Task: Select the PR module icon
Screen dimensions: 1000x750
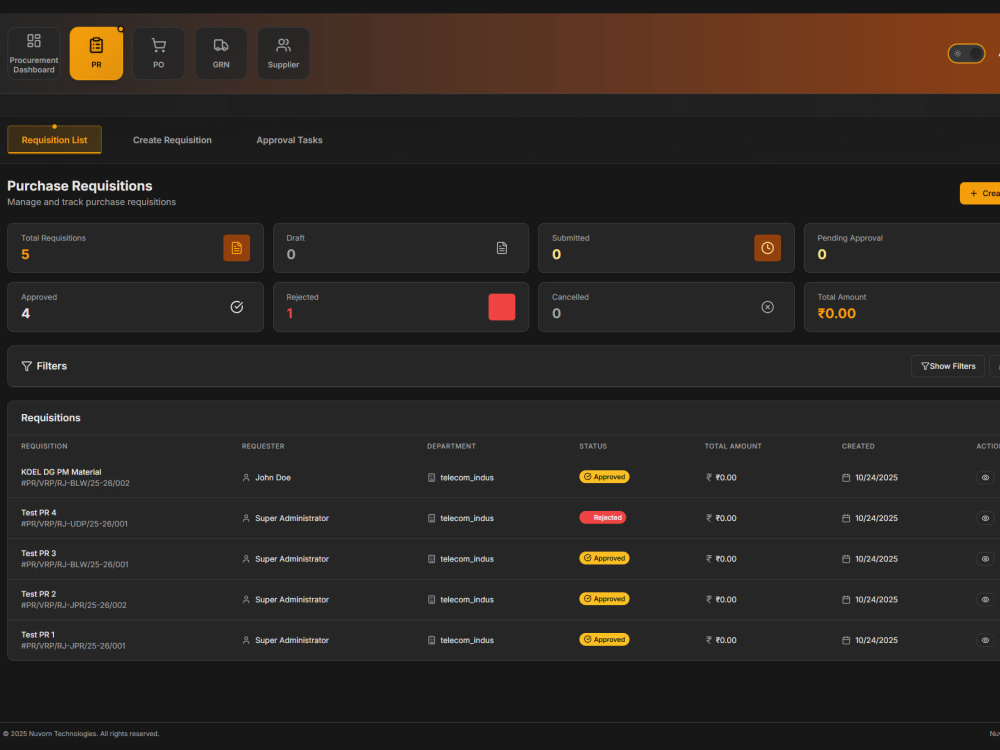Action: click(x=96, y=54)
